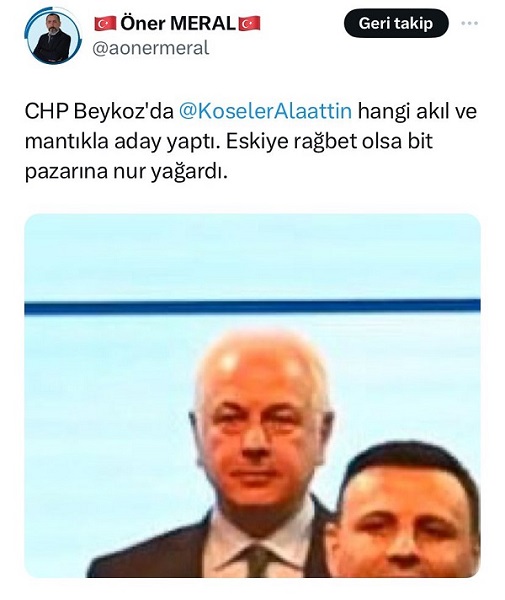Screen dimensions: 505x600
Task: Click the last line "pazarına nur yağardı."
Action: (126, 171)
